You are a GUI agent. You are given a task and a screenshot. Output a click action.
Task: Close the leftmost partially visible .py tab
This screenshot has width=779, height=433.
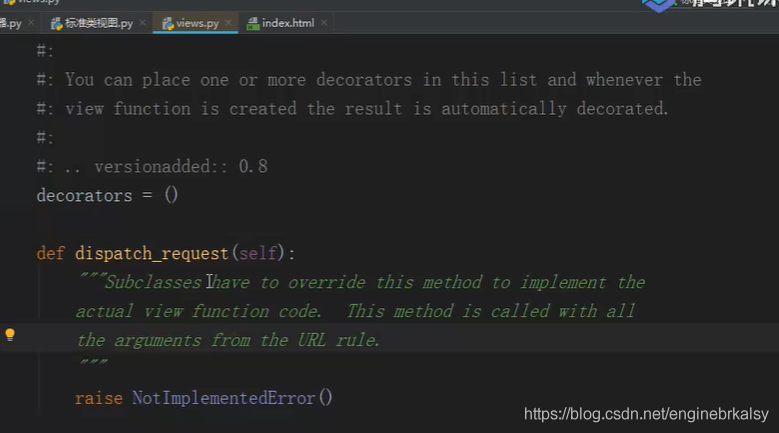[31, 23]
